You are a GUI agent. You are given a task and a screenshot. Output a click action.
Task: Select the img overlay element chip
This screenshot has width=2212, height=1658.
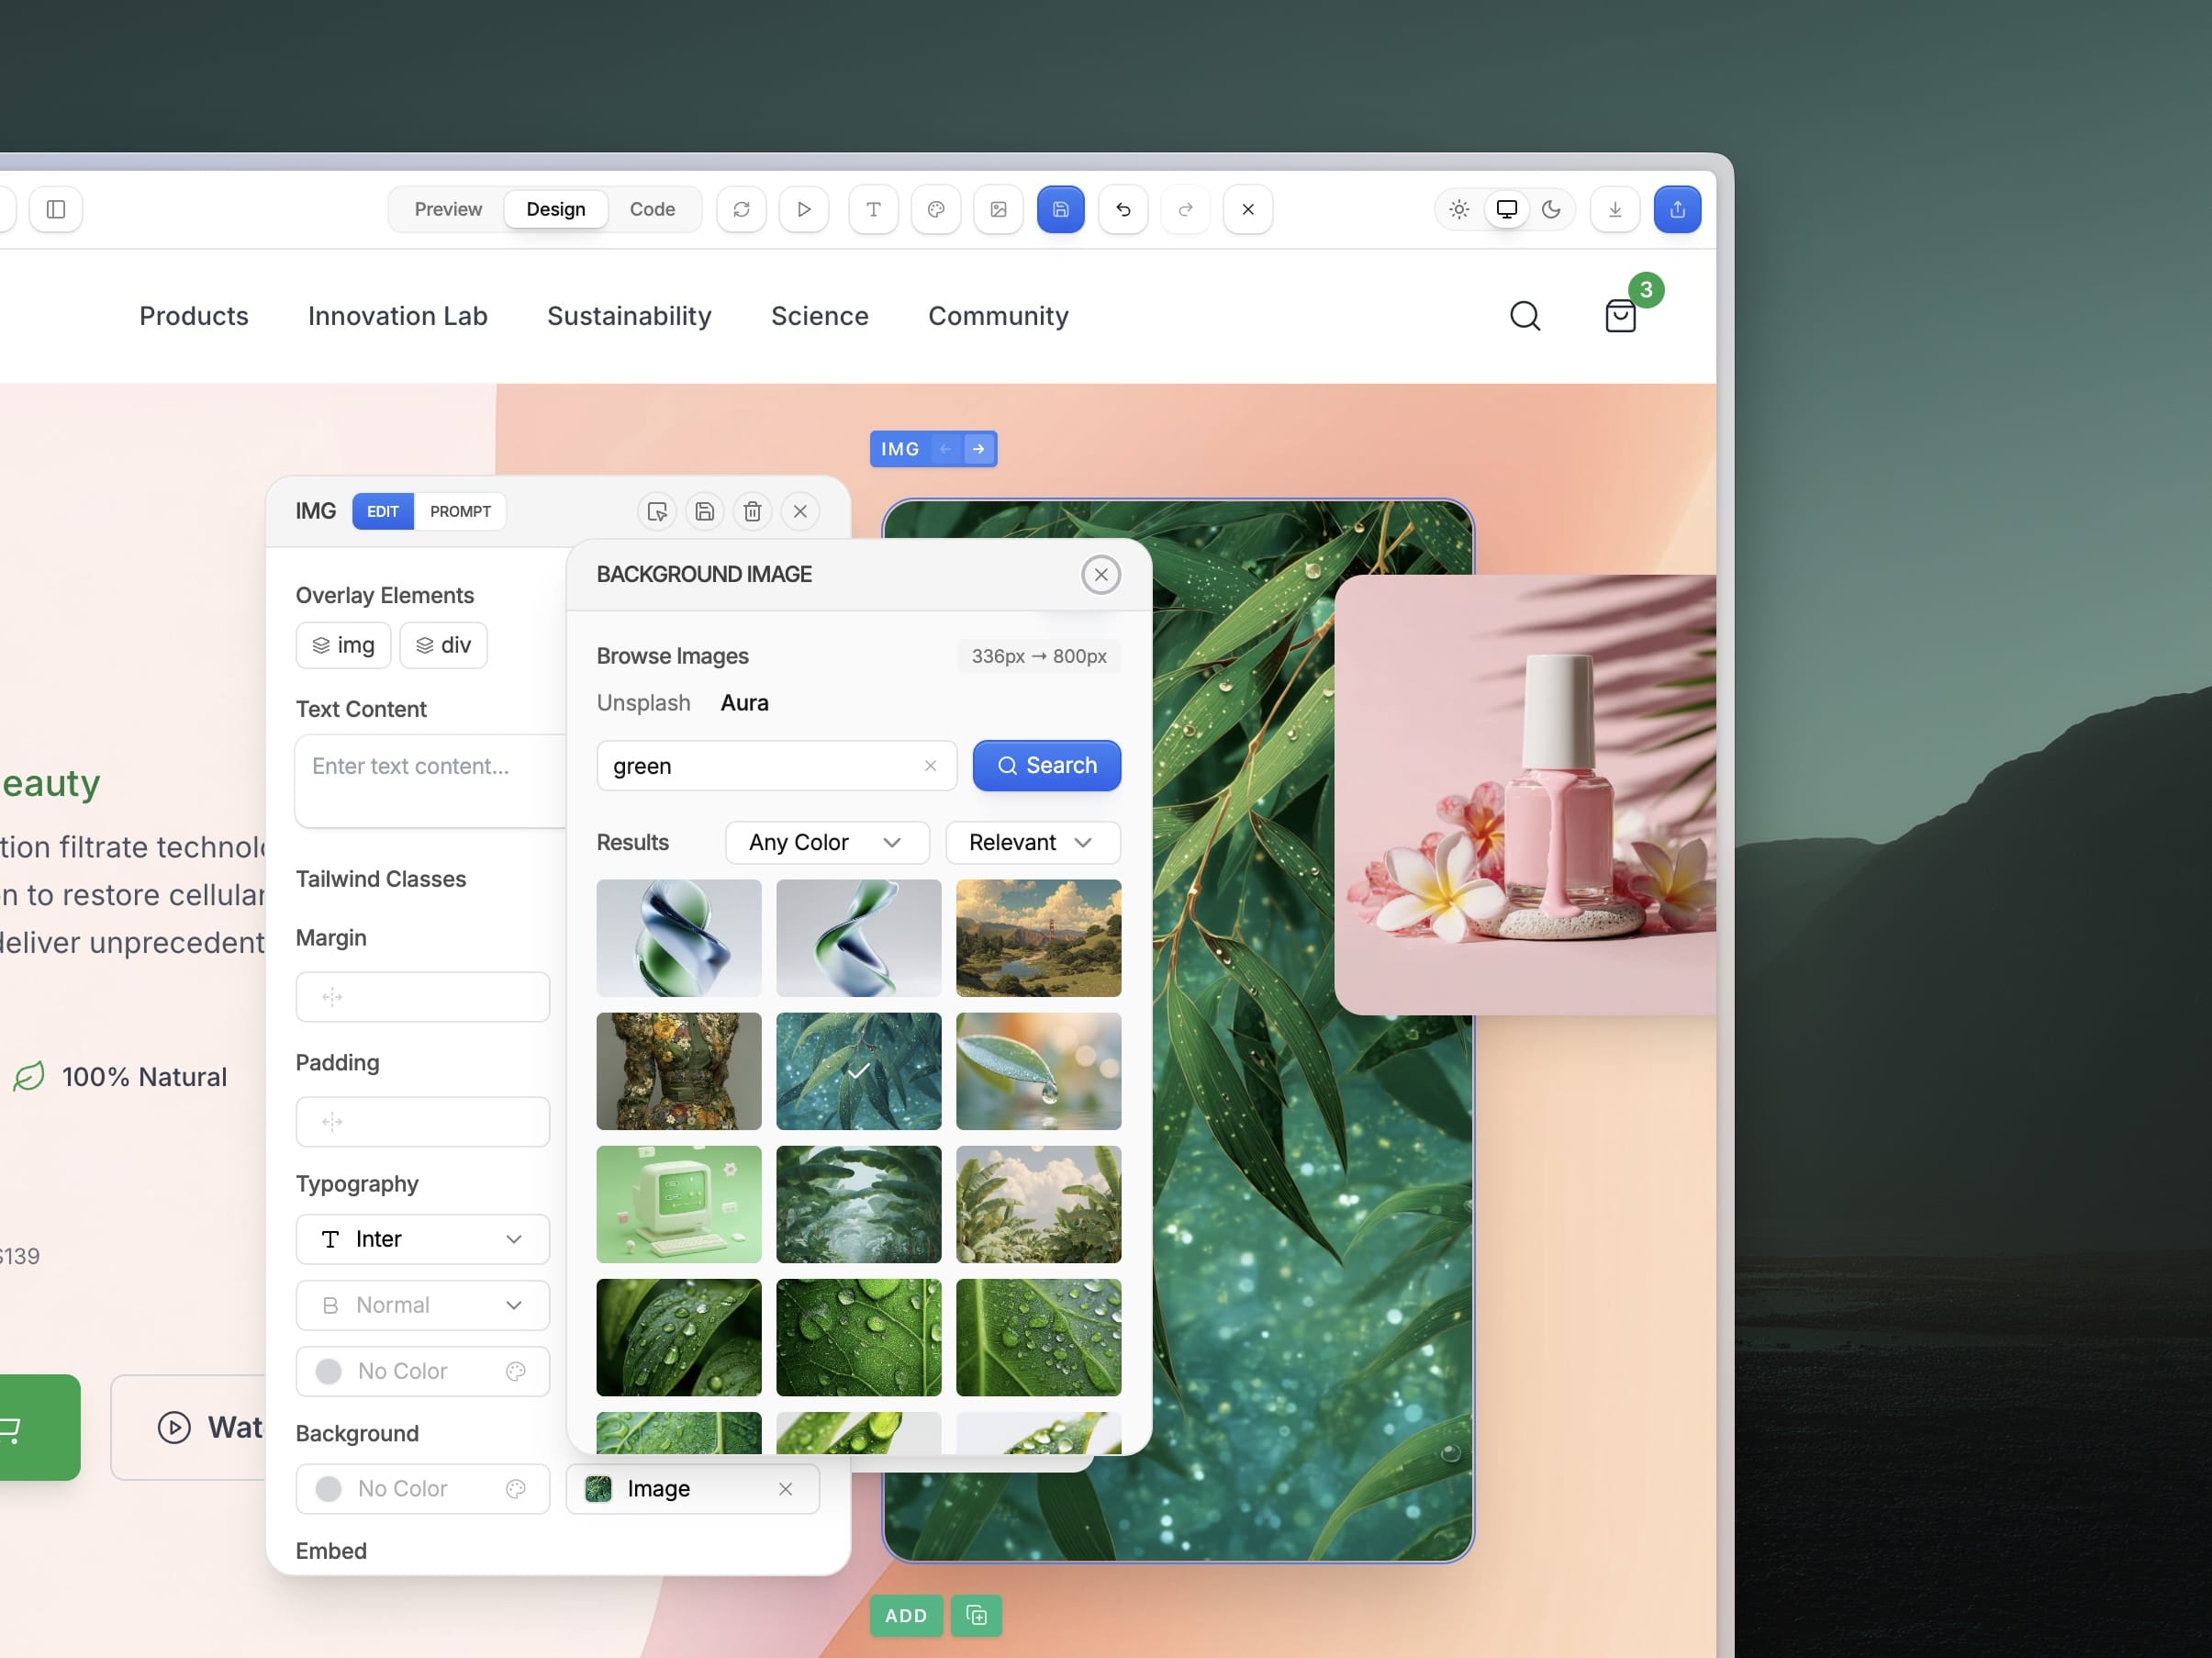[343, 645]
